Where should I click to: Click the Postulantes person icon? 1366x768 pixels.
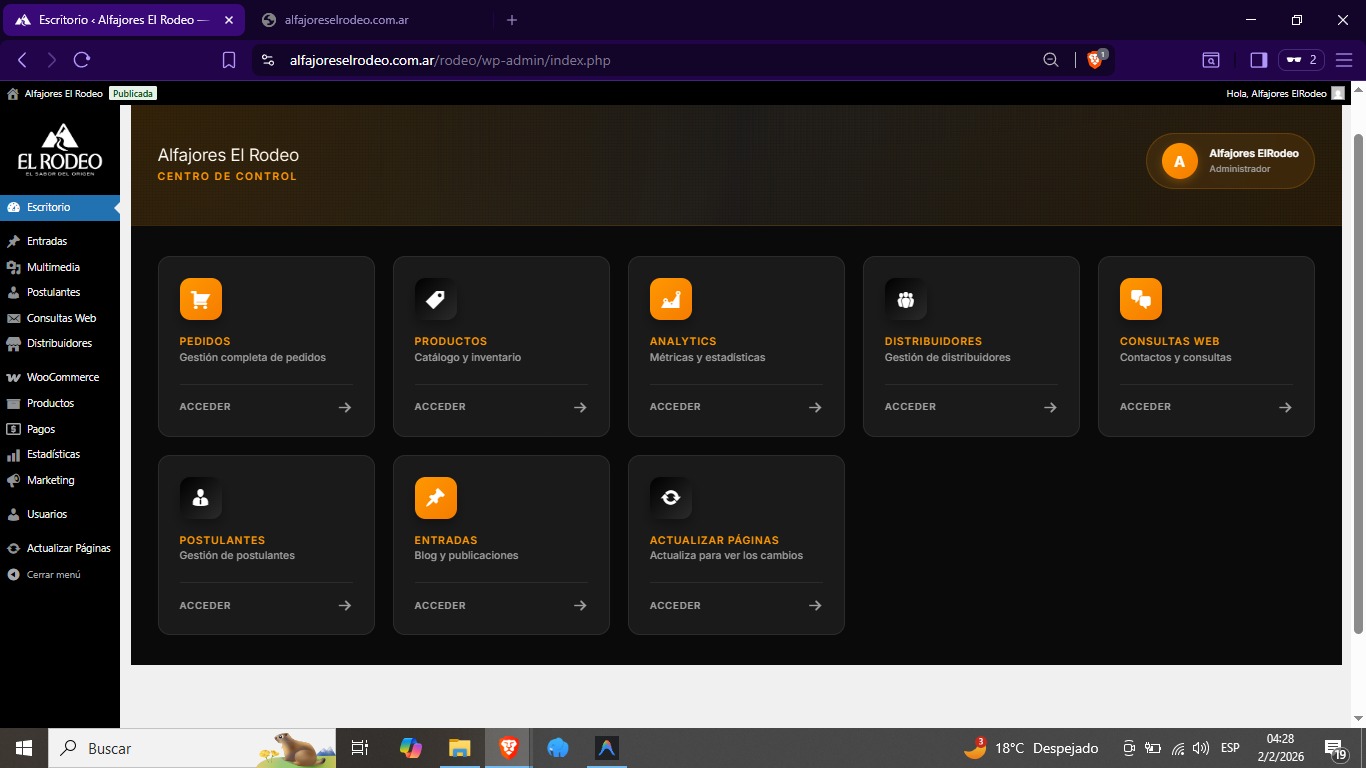[x=200, y=498]
